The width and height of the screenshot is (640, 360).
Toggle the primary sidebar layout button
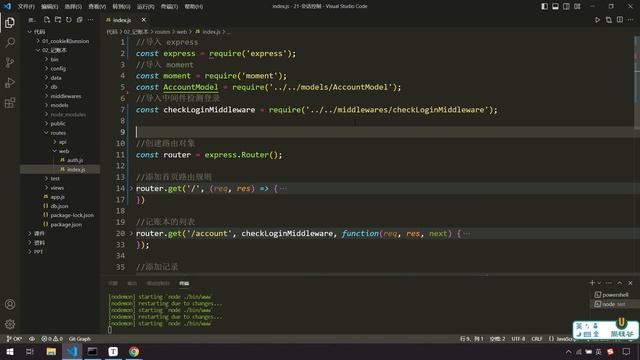tap(544, 7)
